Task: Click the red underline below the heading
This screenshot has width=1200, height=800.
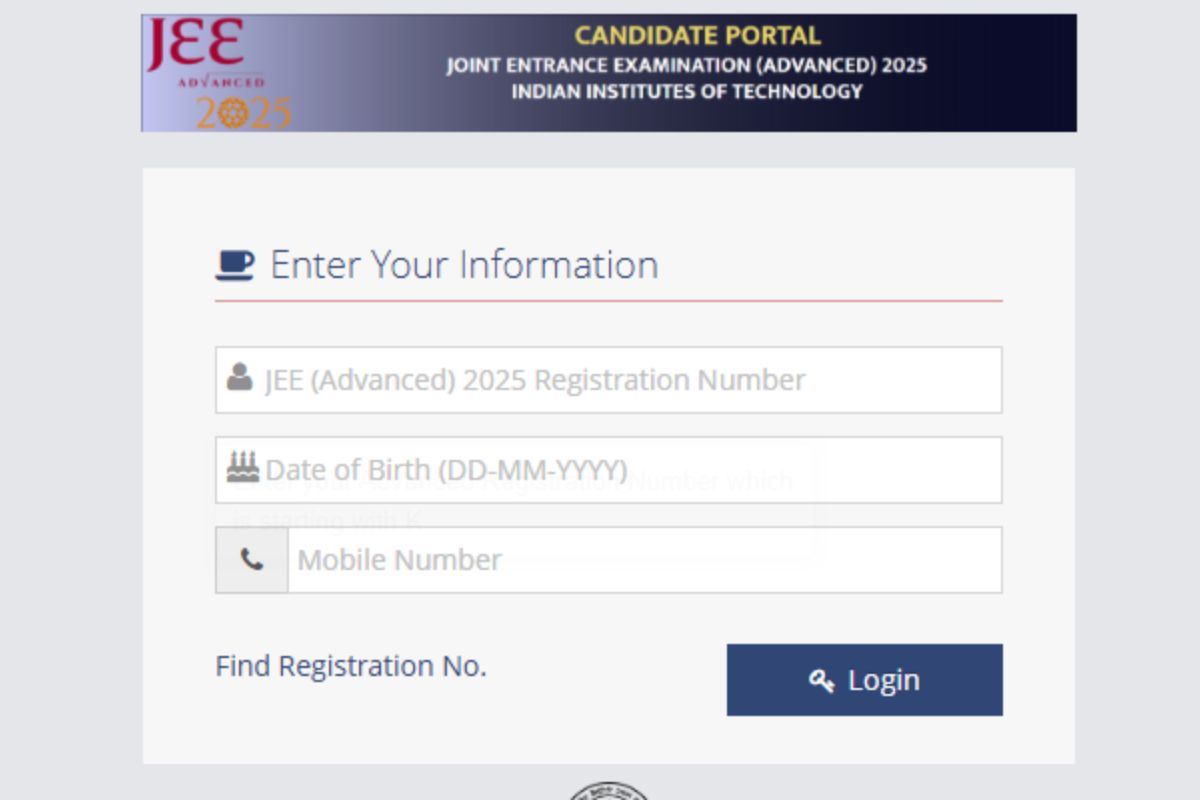Action: pos(608,295)
